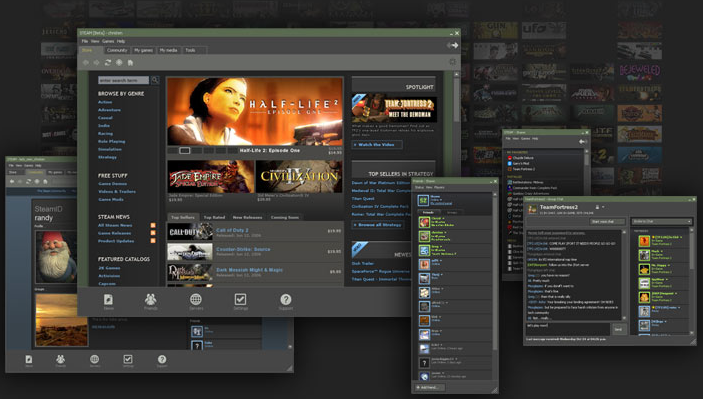Click the gnome avatar in the SteamID randy profile
703x399 pixels.
[x=56, y=256]
